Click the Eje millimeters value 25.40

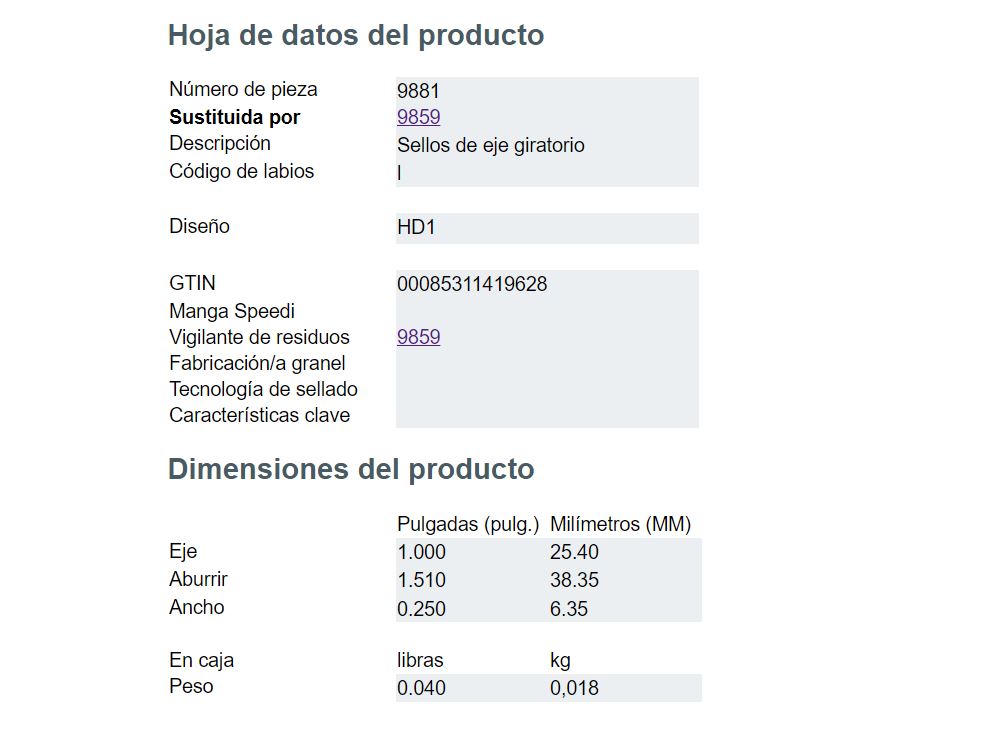pyautogui.click(x=574, y=552)
